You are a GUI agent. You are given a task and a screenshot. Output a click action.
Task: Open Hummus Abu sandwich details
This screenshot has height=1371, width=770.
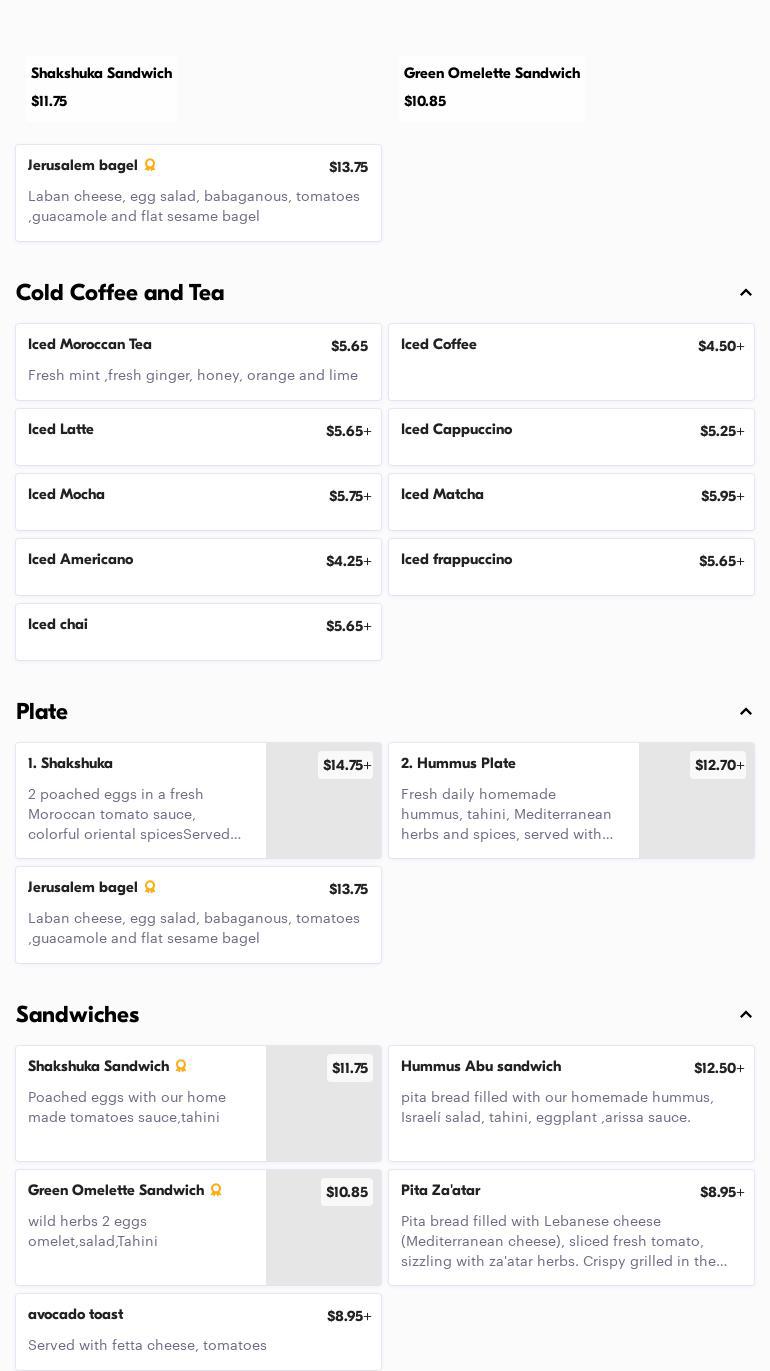tap(571, 1102)
